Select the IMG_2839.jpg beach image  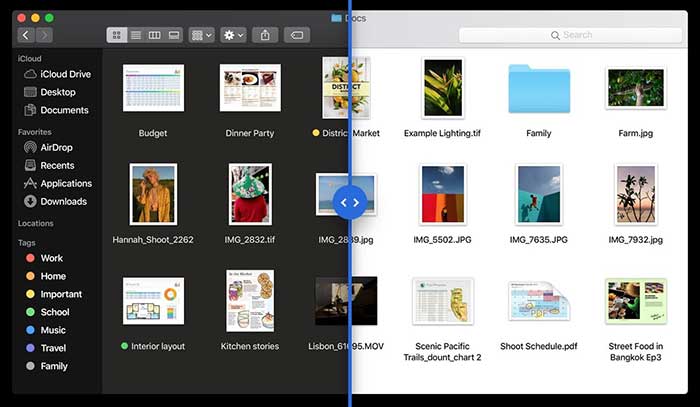tap(346, 194)
